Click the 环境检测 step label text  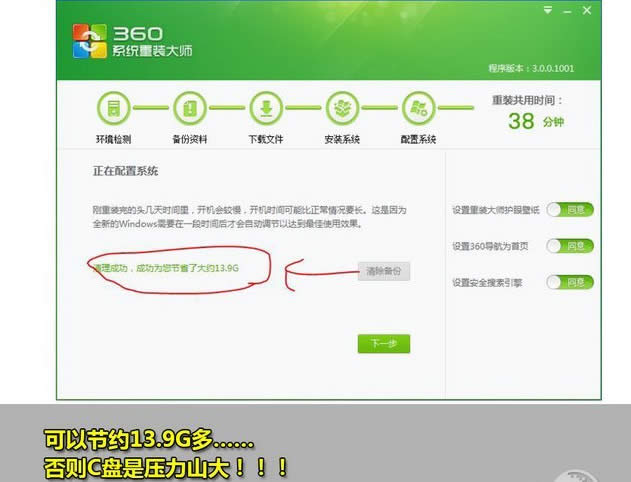coord(113,139)
